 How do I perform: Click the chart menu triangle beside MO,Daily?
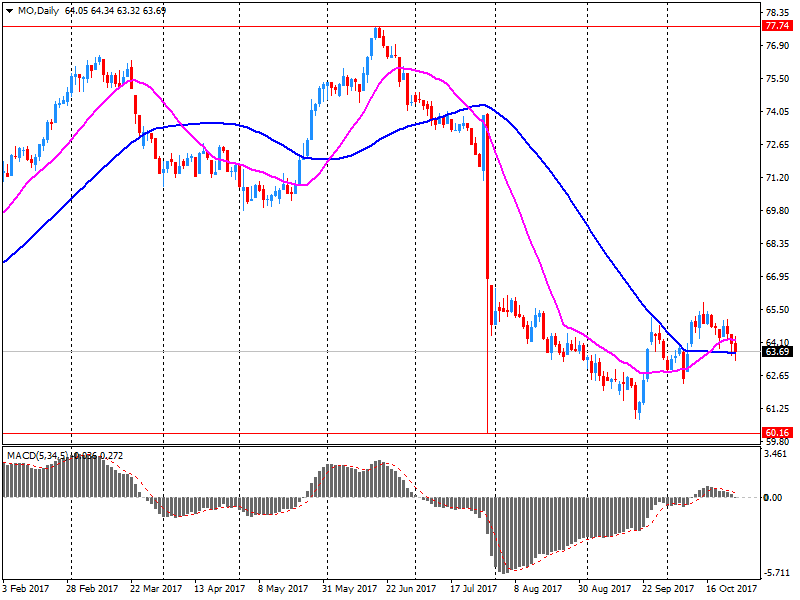(x=9, y=11)
